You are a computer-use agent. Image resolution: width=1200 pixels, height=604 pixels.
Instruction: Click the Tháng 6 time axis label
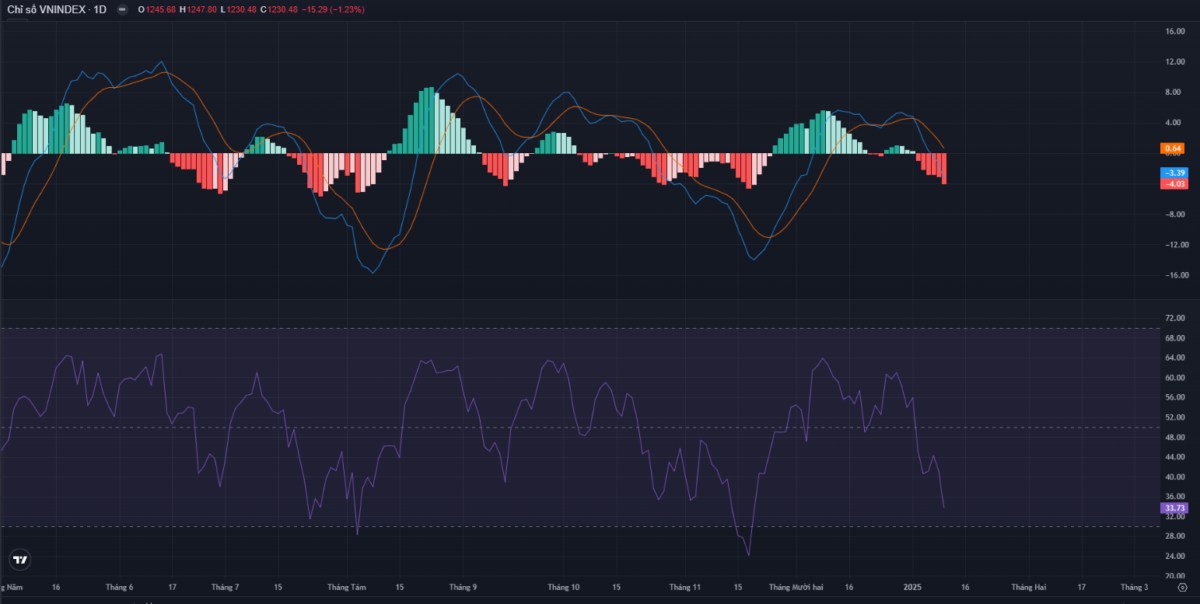point(118,588)
